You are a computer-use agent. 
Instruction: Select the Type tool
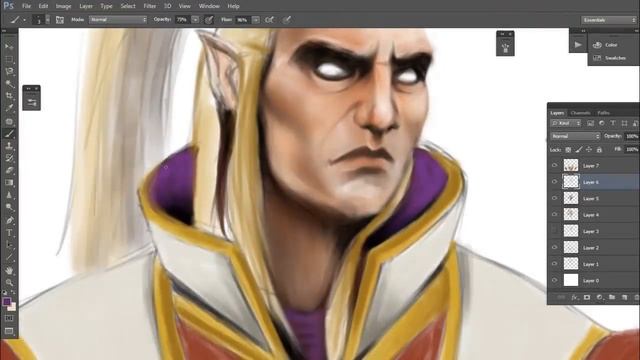(9, 233)
